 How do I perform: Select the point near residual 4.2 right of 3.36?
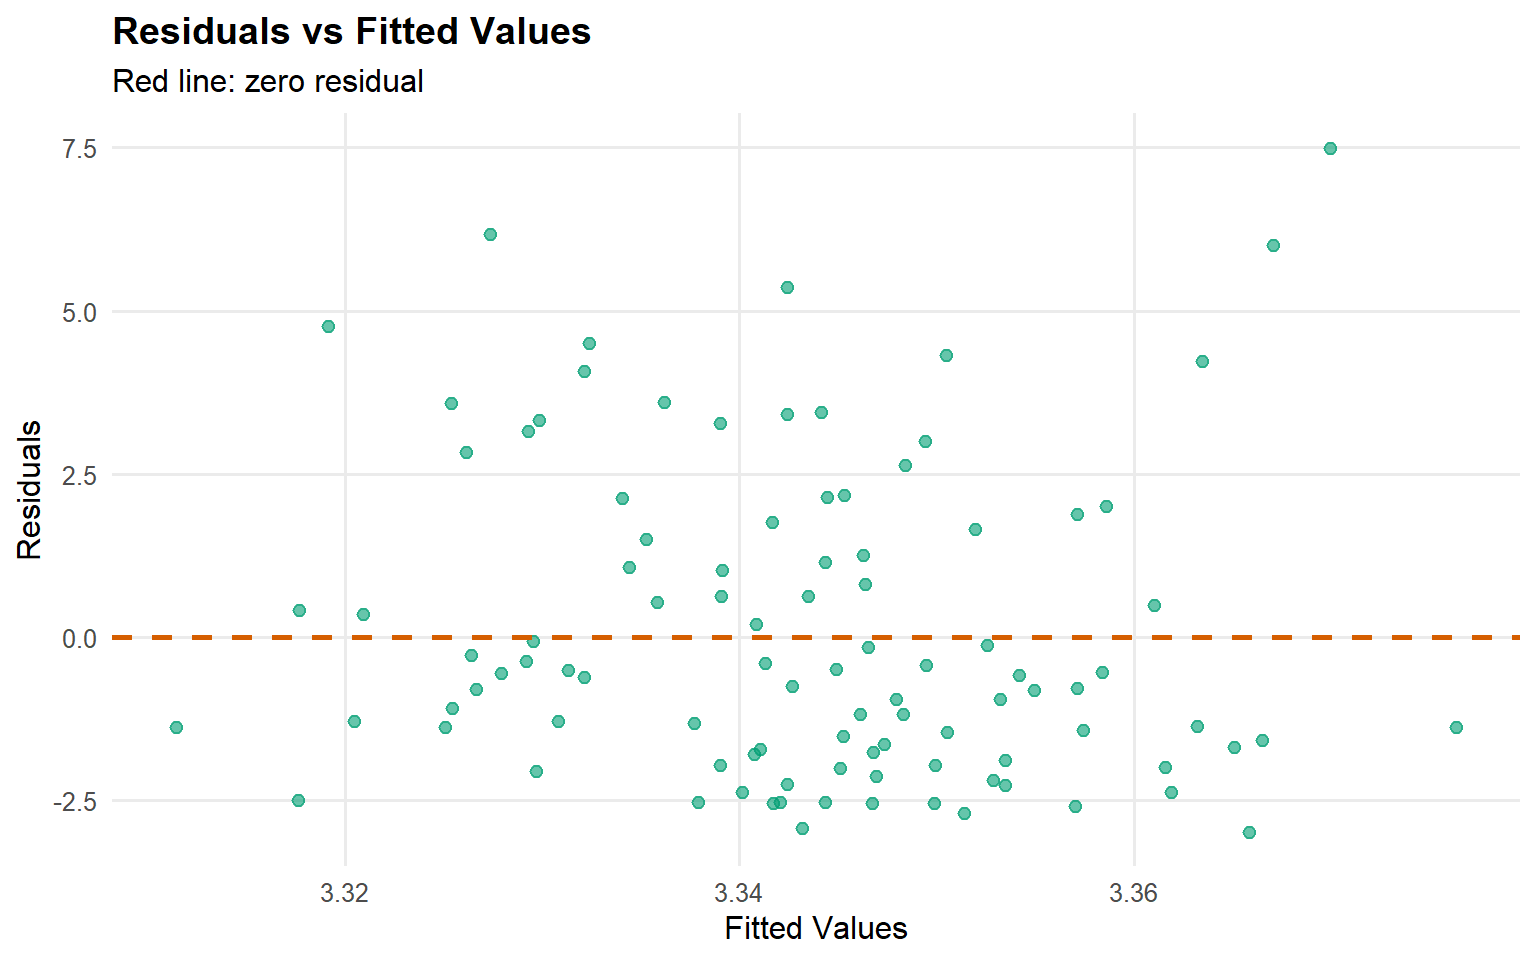(1202, 361)
